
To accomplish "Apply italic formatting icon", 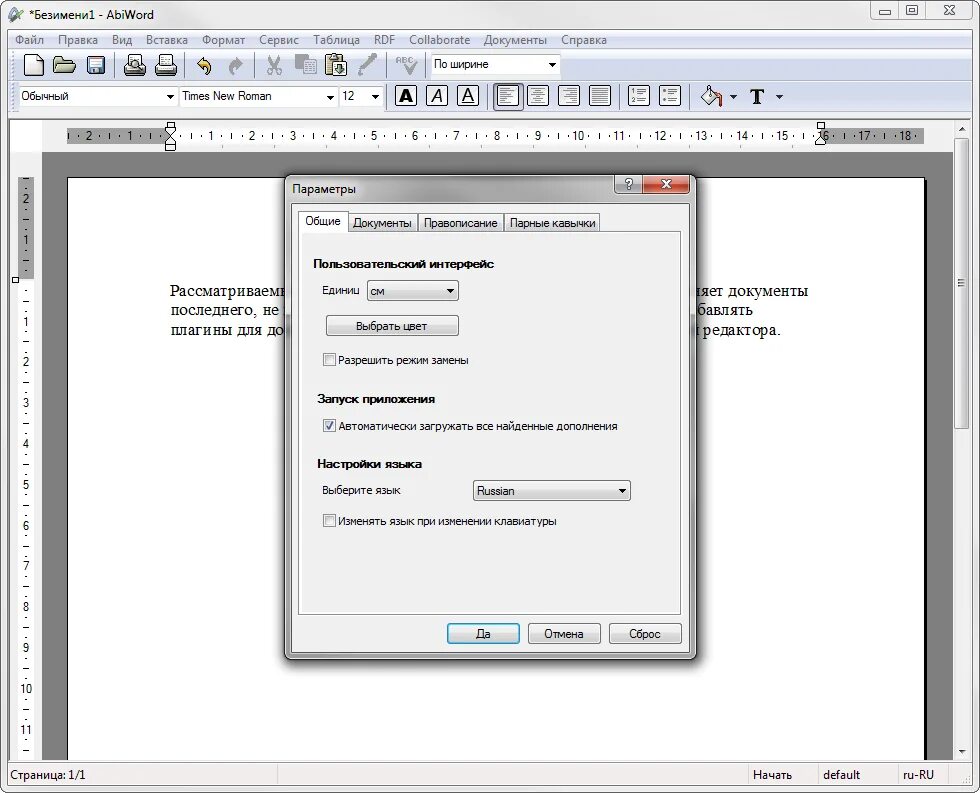I will tap(437, 96).
